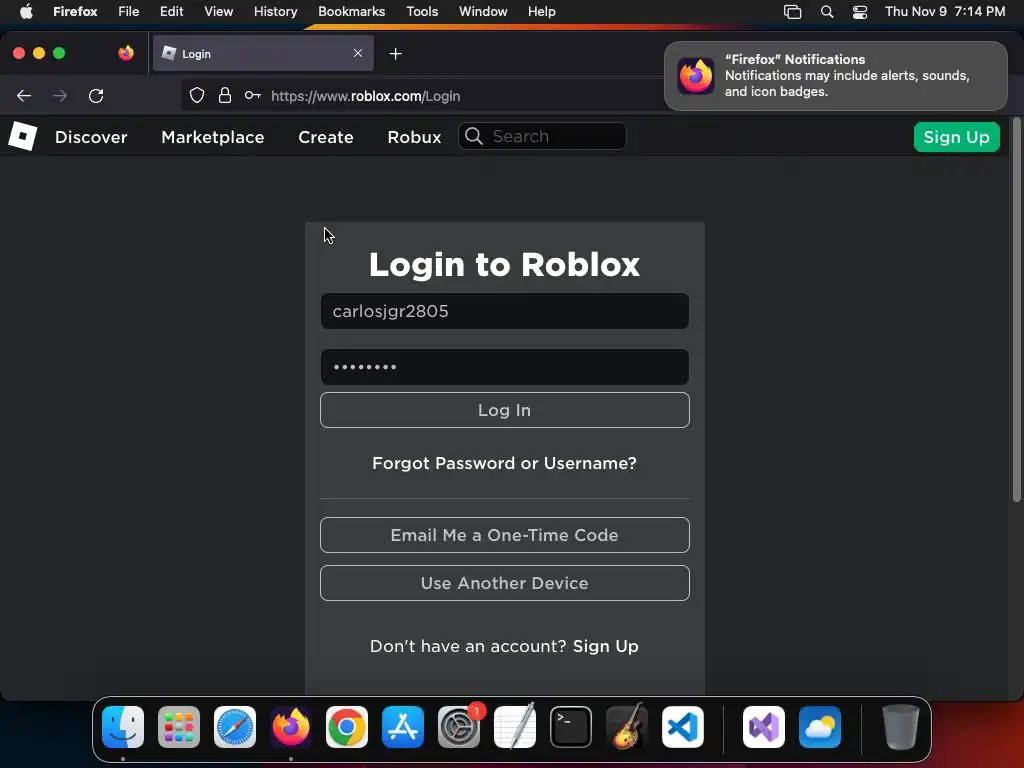The height and width of the screenshot is (768, 1024).
Task: Click the password field
Action: (504, 367)
